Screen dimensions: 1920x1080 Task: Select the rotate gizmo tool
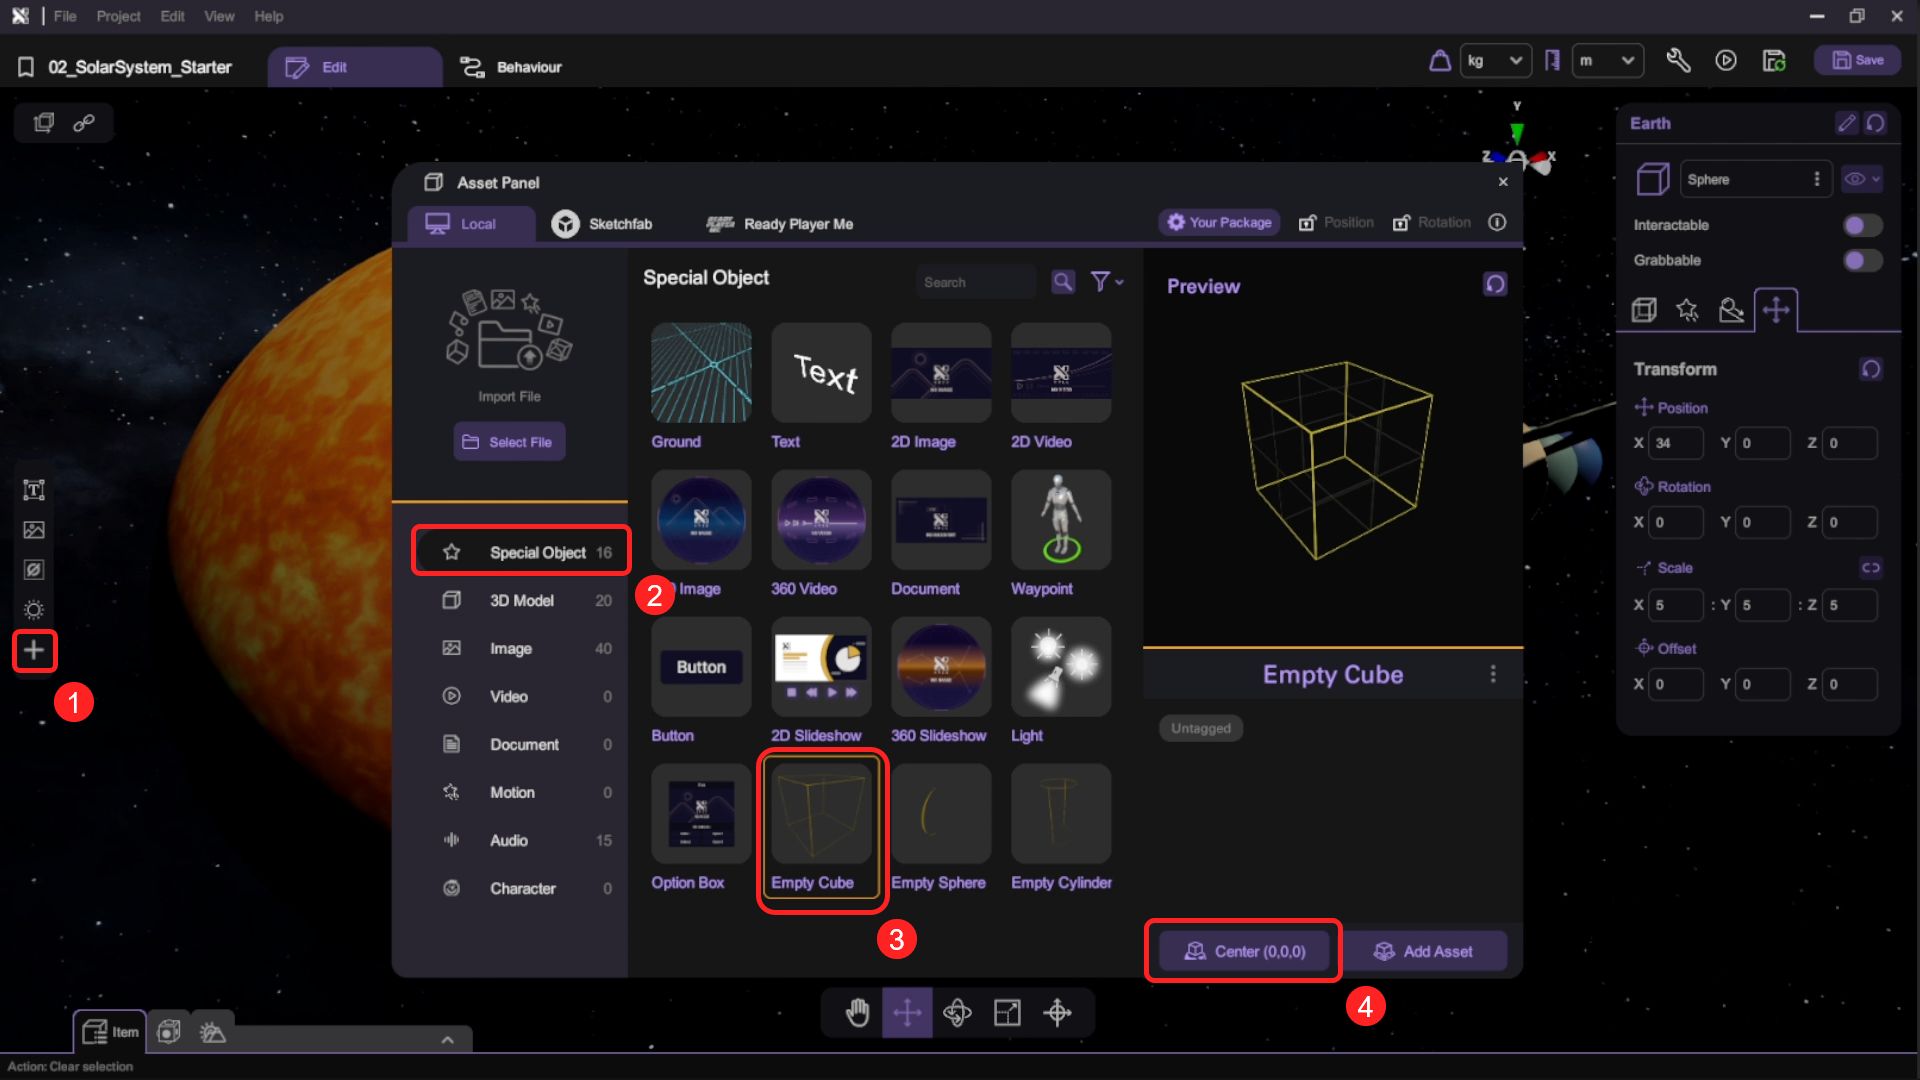pyautogui.click(x=957, y=1012)
